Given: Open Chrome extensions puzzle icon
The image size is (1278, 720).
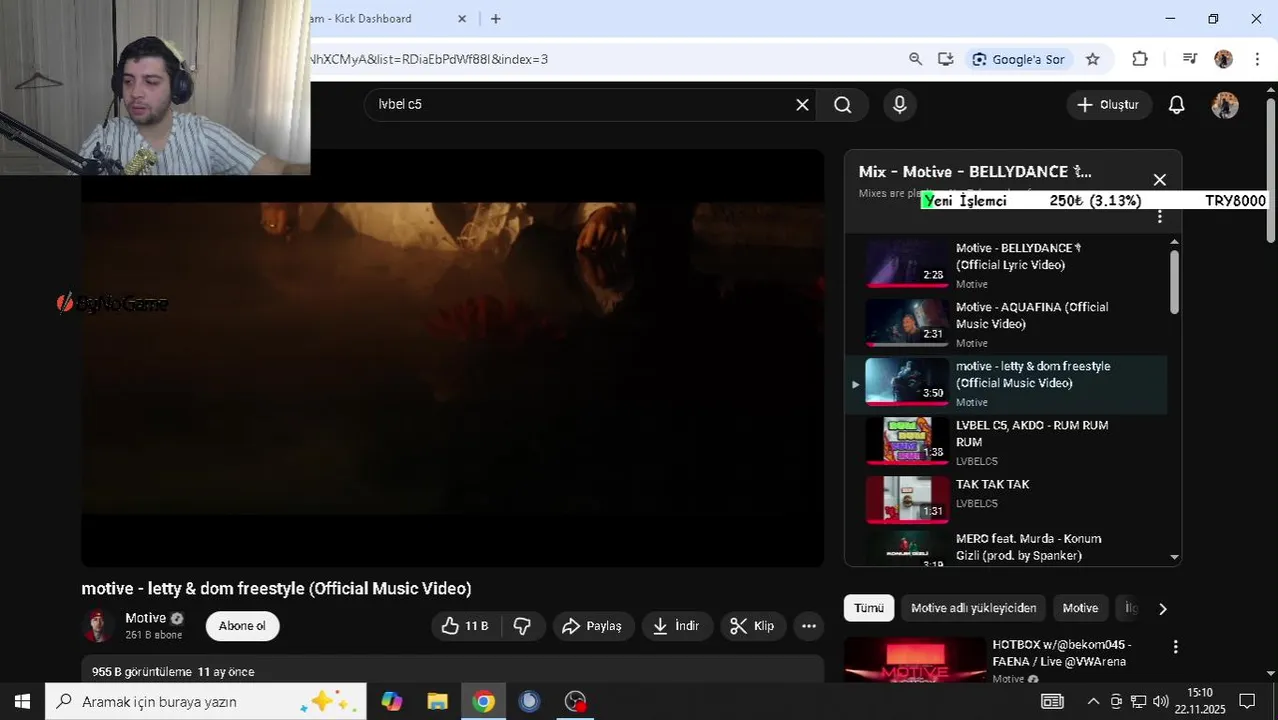Looking at the screenshot, I should [1140, 59].
